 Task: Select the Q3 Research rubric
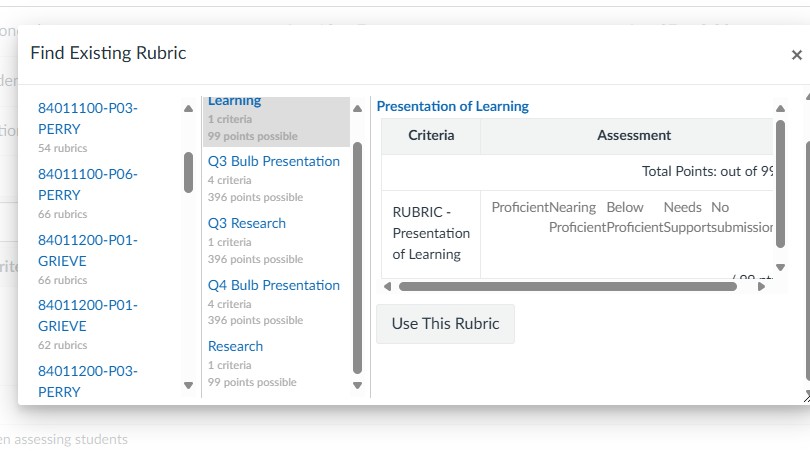pos(246,223)
